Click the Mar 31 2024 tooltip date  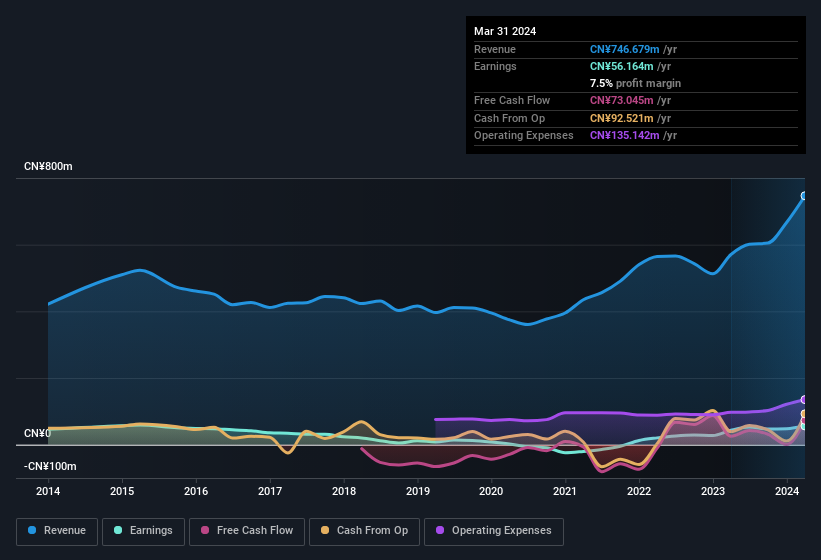pyautogui.click(x=505, y=31)
